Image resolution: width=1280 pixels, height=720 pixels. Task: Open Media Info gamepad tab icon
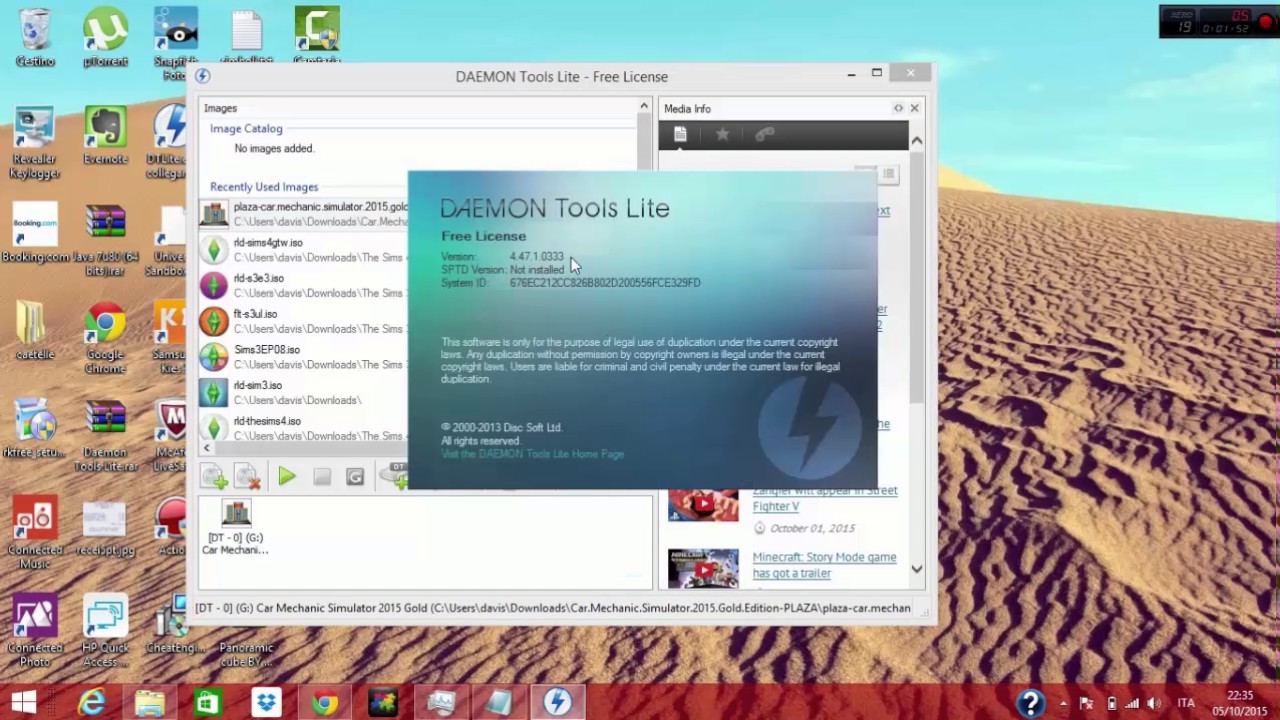click(765, 134)
